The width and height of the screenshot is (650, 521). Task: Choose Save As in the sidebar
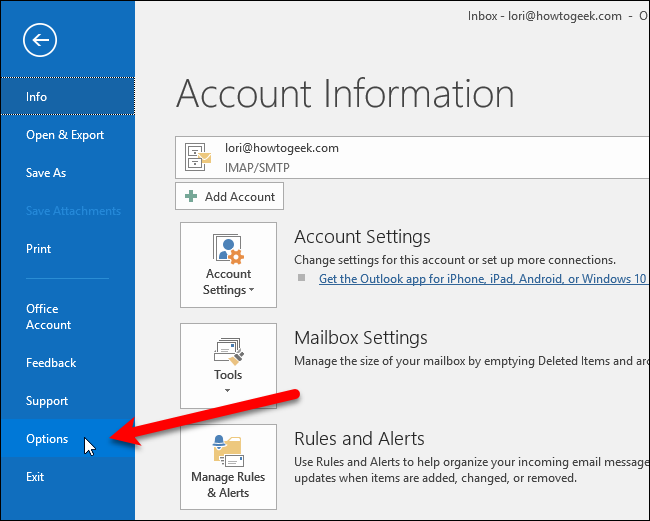pos(46,173)
